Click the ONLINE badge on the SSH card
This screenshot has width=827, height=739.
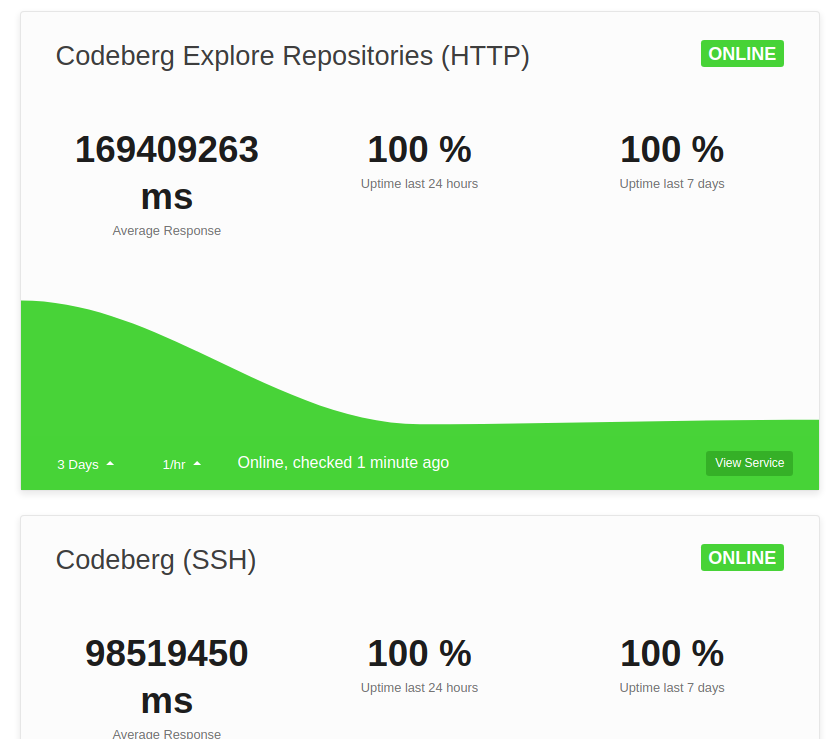click(742, 557)
